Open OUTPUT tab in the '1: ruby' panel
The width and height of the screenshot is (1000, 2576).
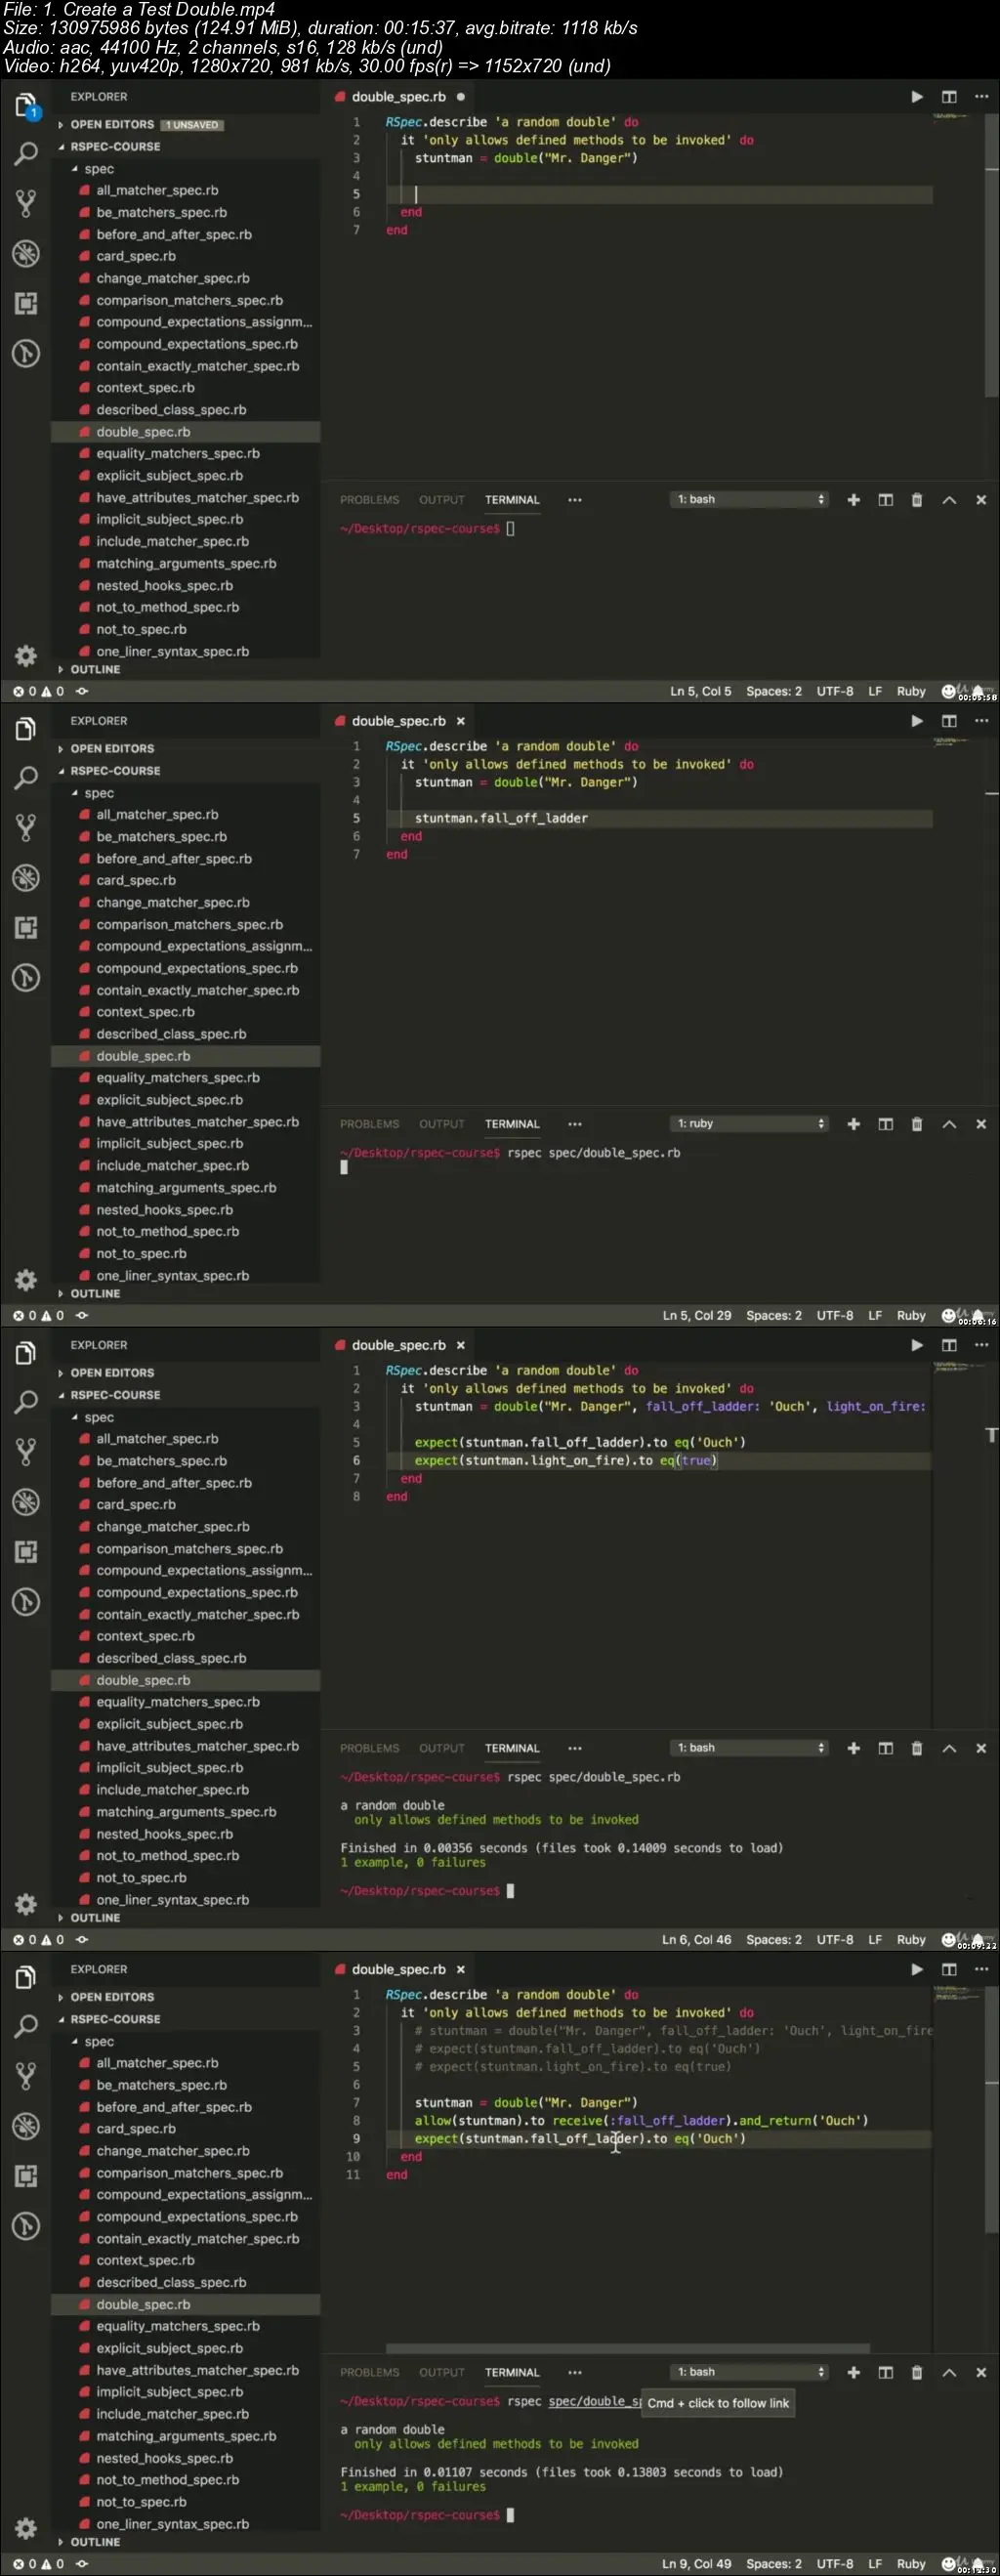click(x=442, y=1124)
